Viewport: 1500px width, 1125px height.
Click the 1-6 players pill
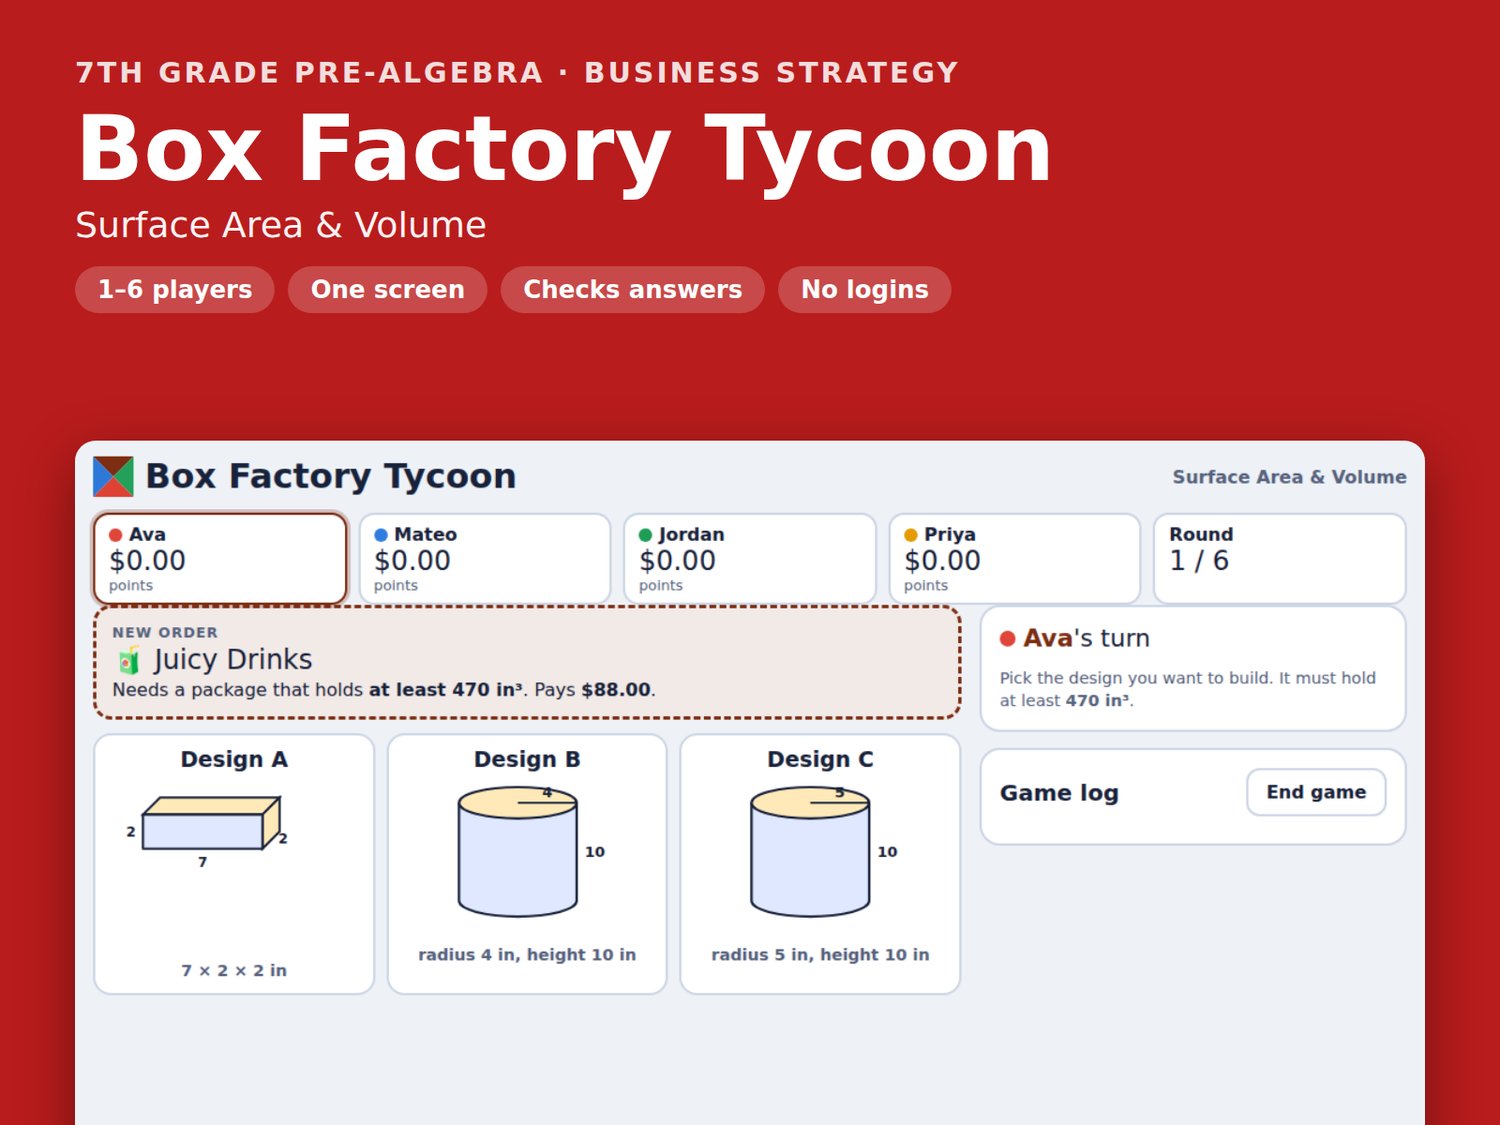pyautogui.click(x=175, y=290)
